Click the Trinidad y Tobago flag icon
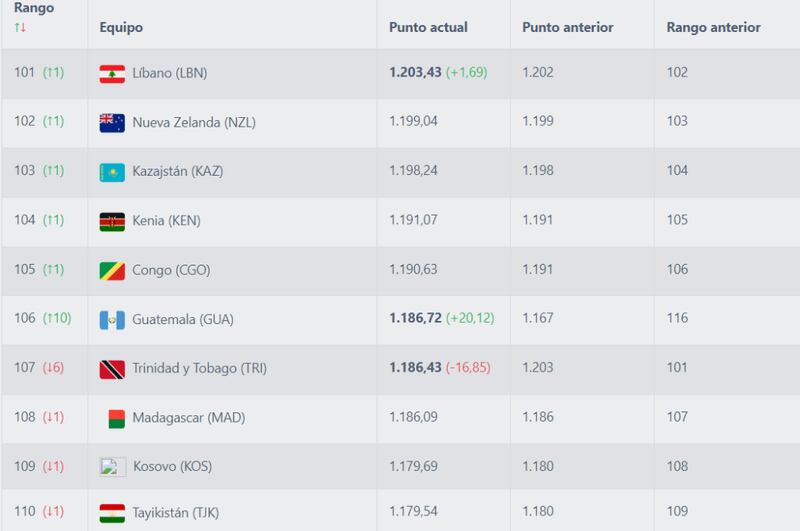 pyautogui.click(x=112, y=369)
